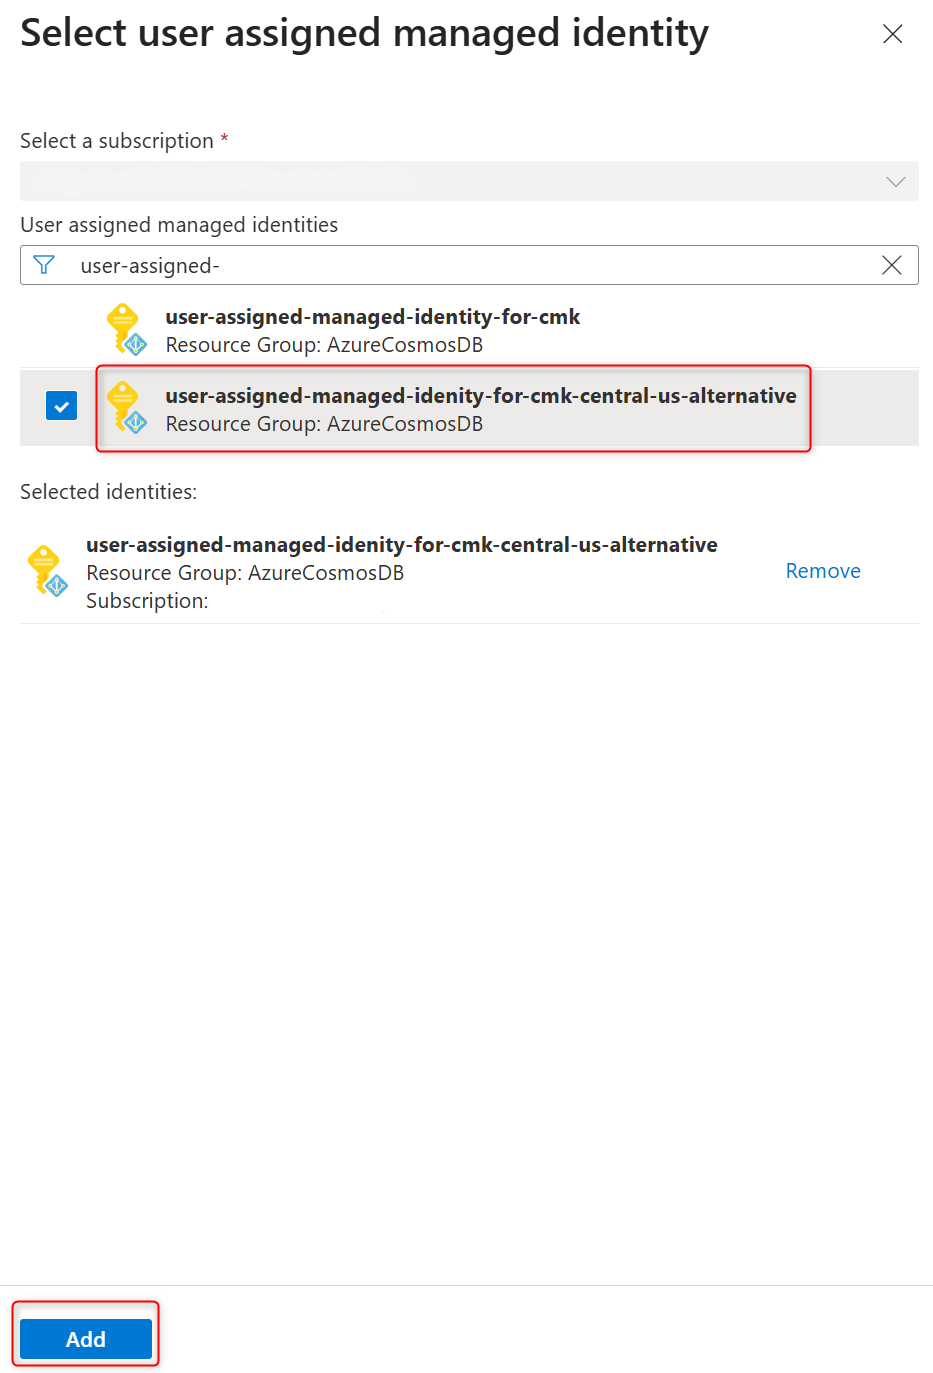Click the key icon of user-assigned-managed-identity-for-cmk
This screenshot has height=1373, width=933.
pyautogui.click(x=126, y=330)
